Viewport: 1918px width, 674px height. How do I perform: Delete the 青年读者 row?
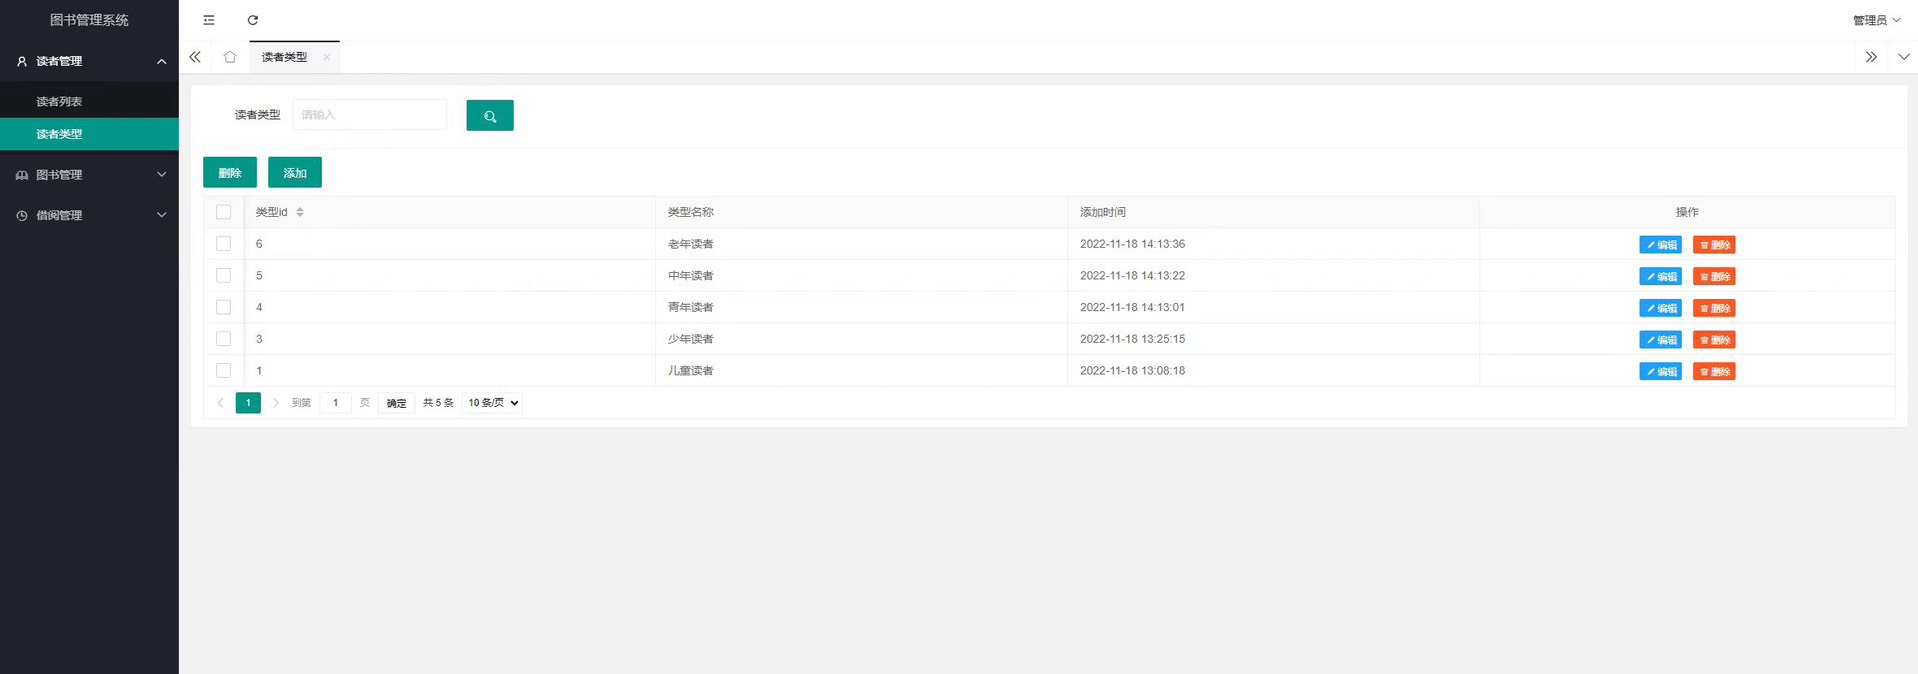(1714, 309)
